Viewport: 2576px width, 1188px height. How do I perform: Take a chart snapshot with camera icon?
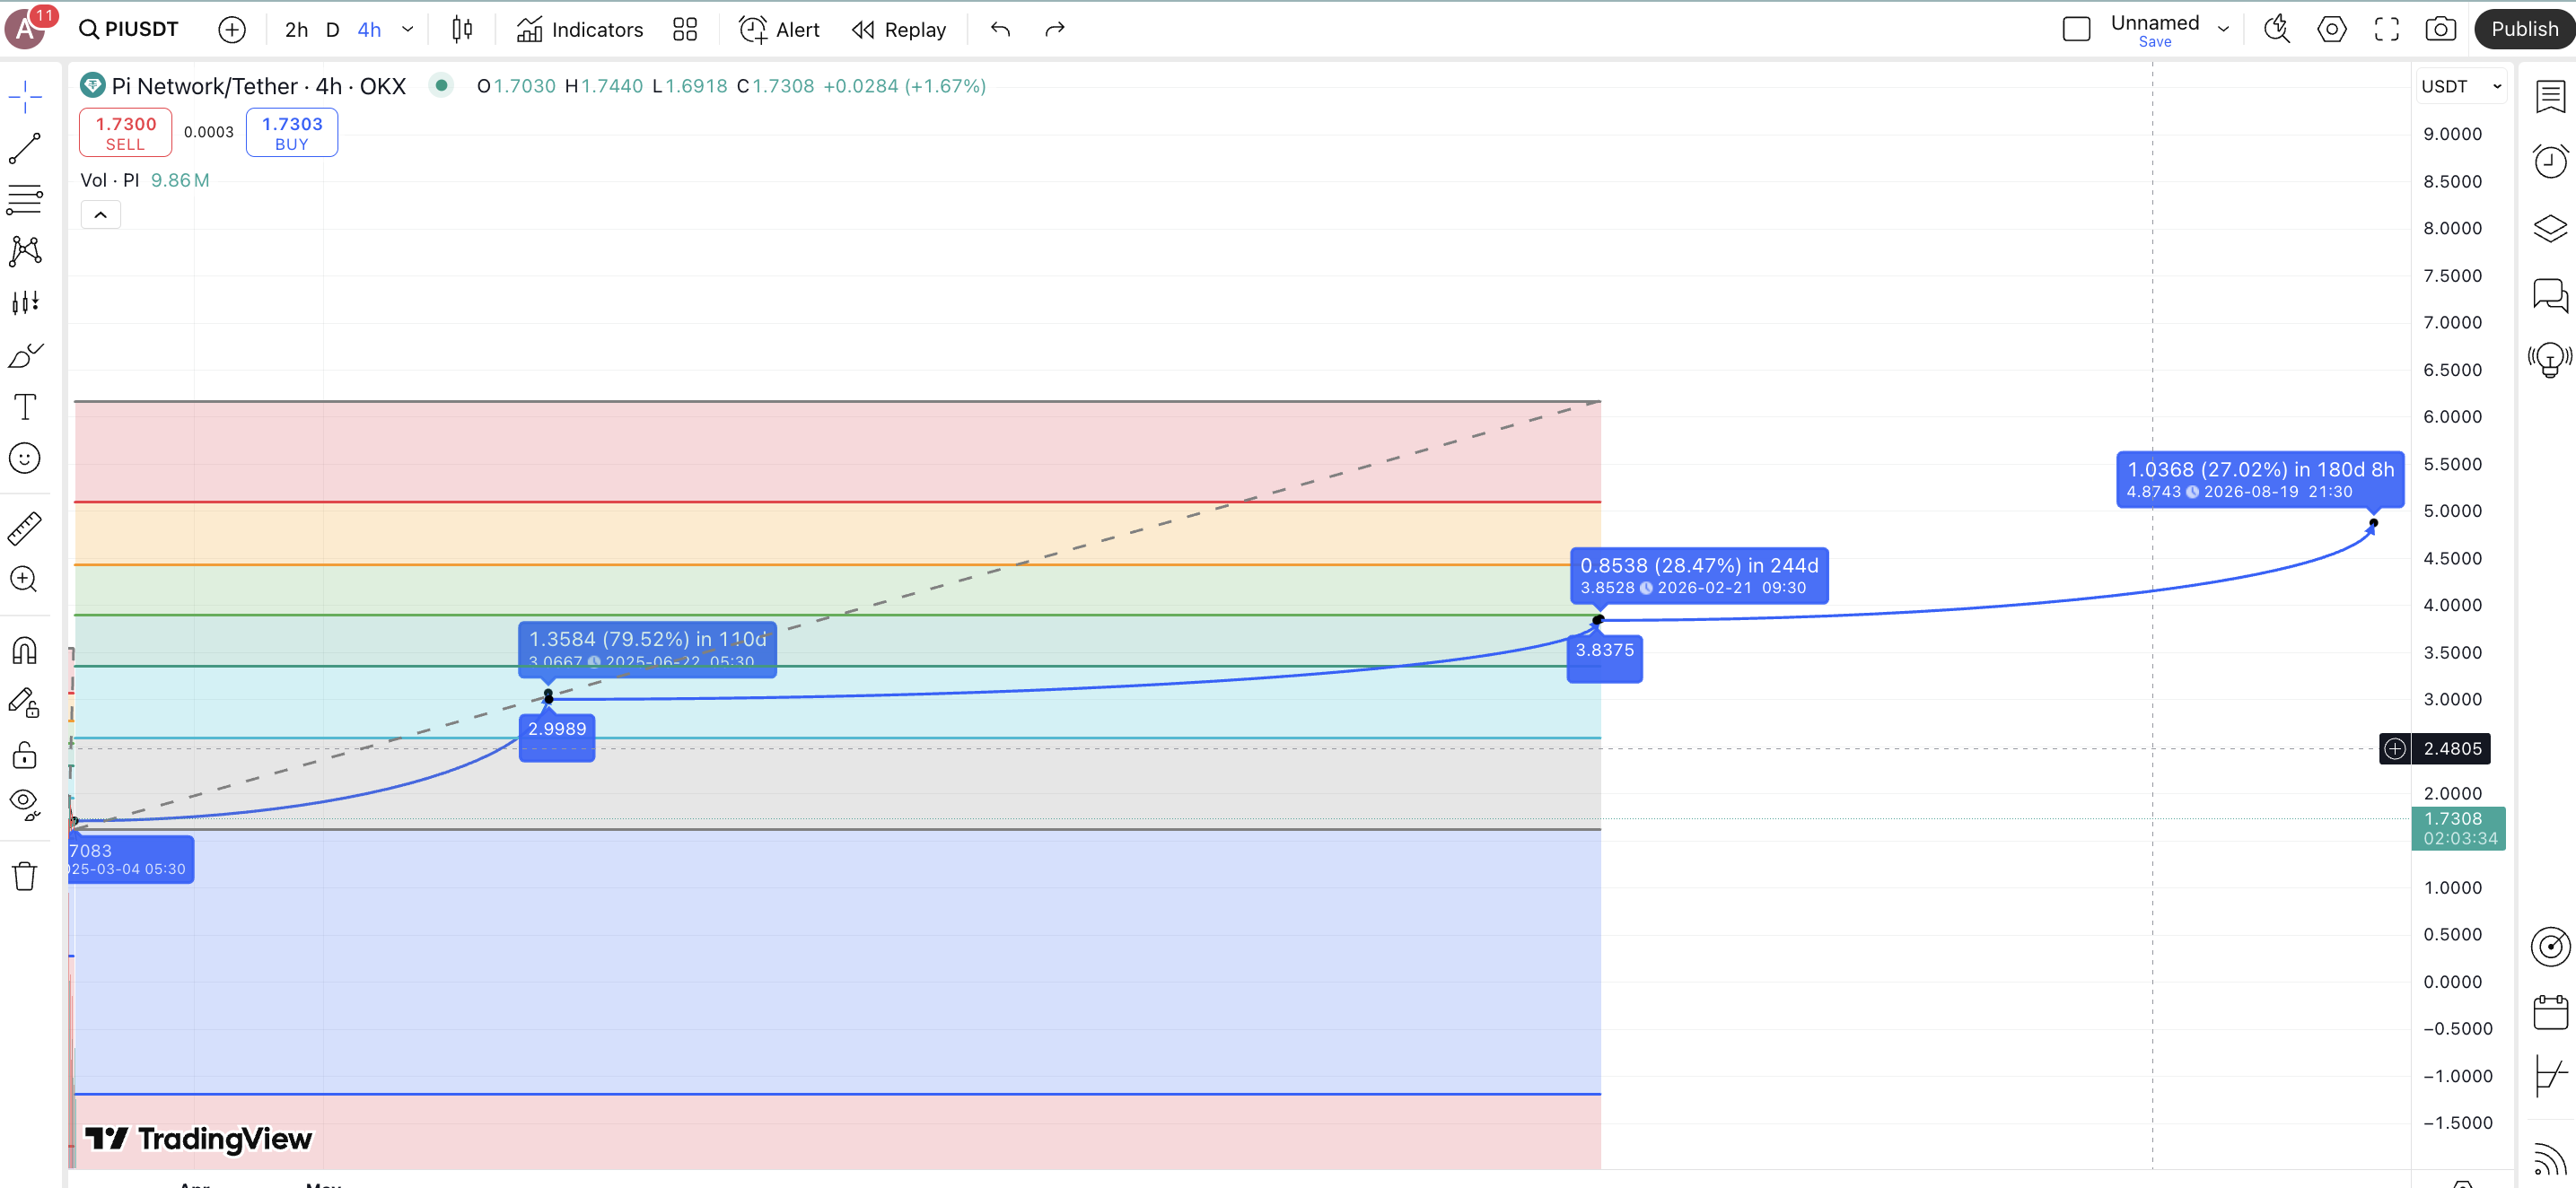(2440, 29)
